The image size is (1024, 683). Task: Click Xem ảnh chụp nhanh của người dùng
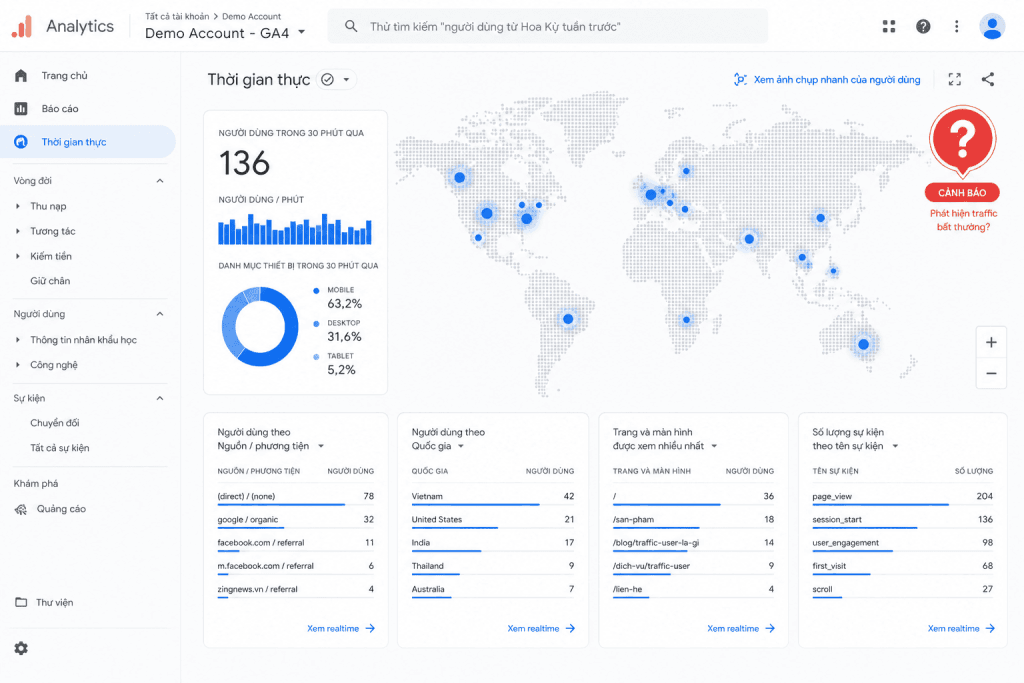click(x=827, y=80)
